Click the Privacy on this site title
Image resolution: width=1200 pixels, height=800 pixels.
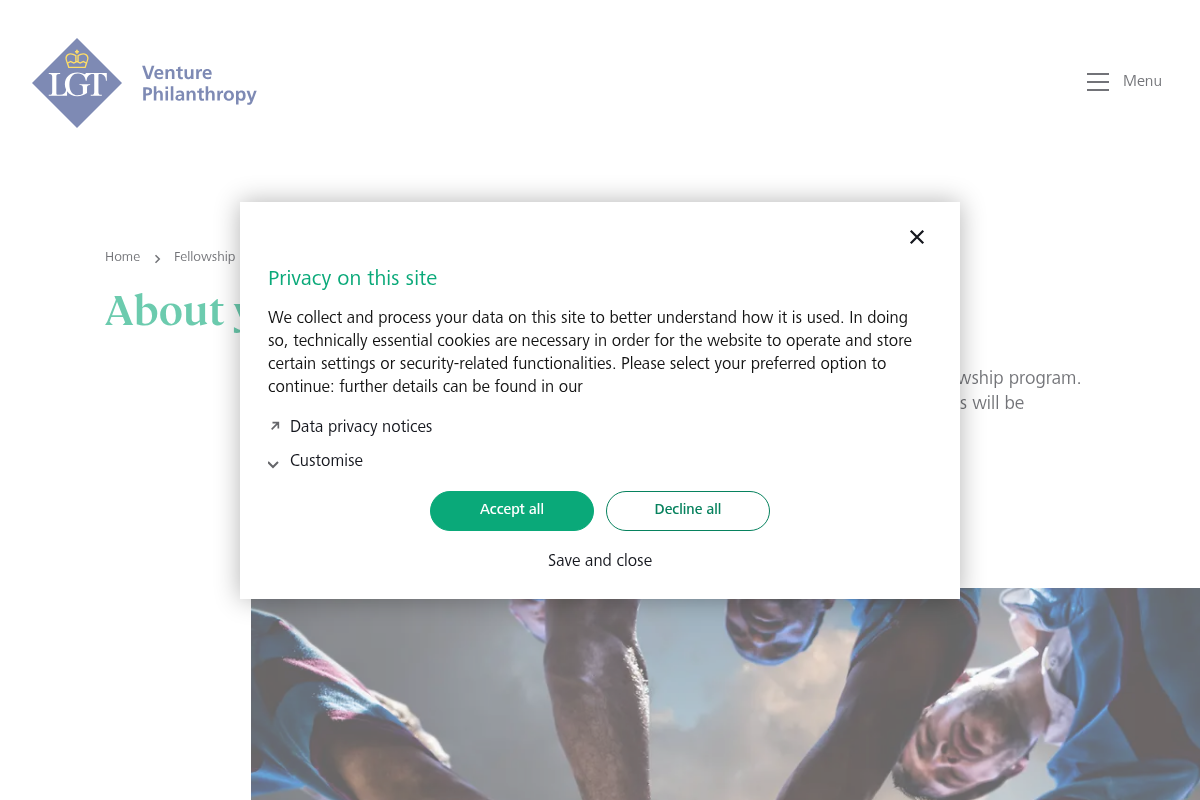[352, 278]
